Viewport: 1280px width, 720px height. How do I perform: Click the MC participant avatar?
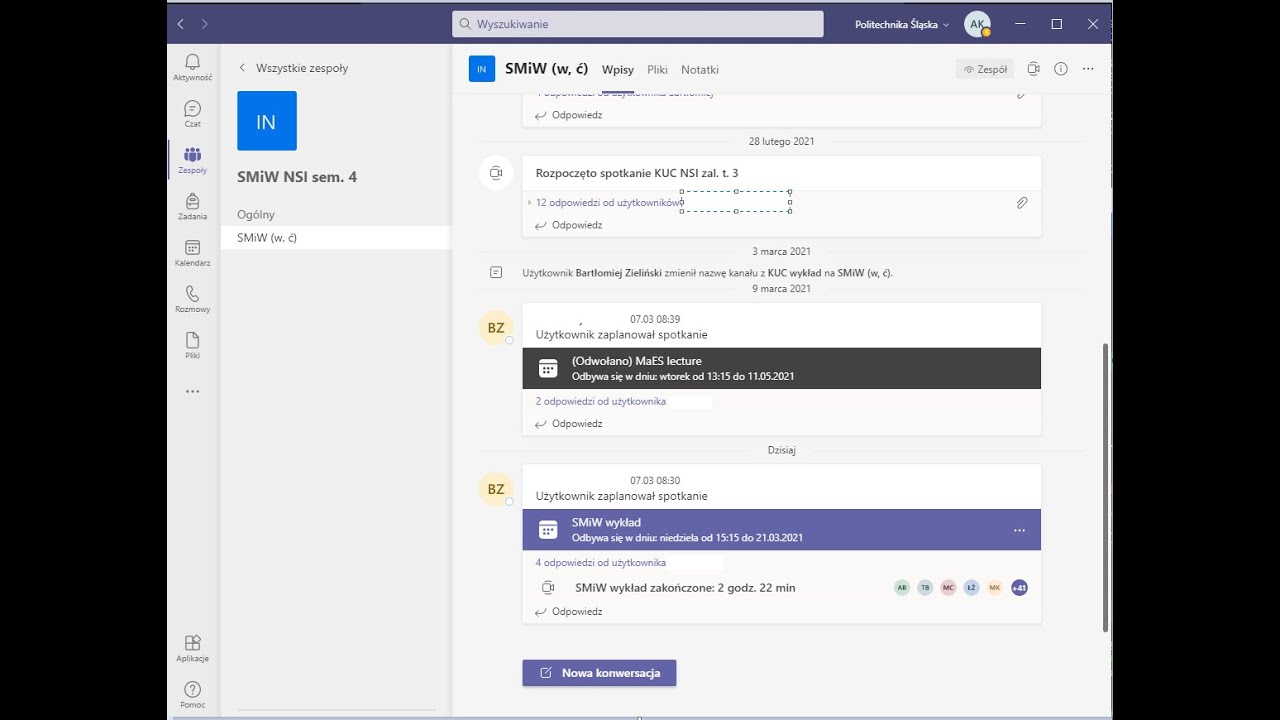pos(948,588)
